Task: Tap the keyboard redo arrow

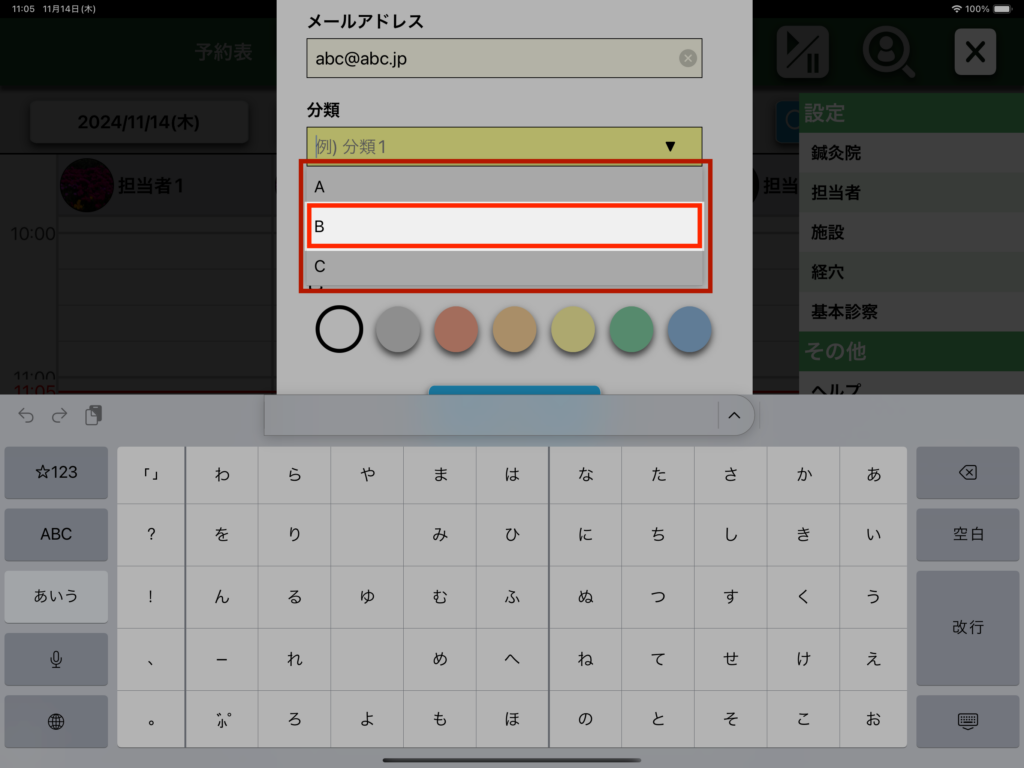Action: tap(59, 416)
